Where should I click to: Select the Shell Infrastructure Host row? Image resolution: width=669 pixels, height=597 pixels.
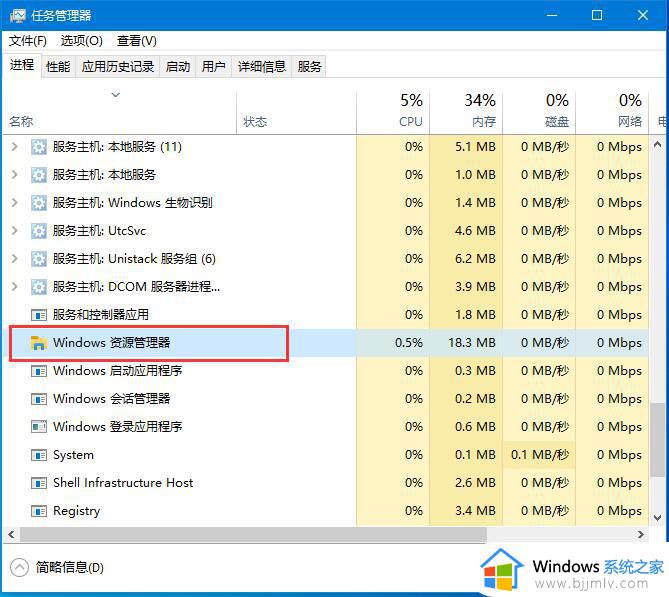tap(326, 483)
